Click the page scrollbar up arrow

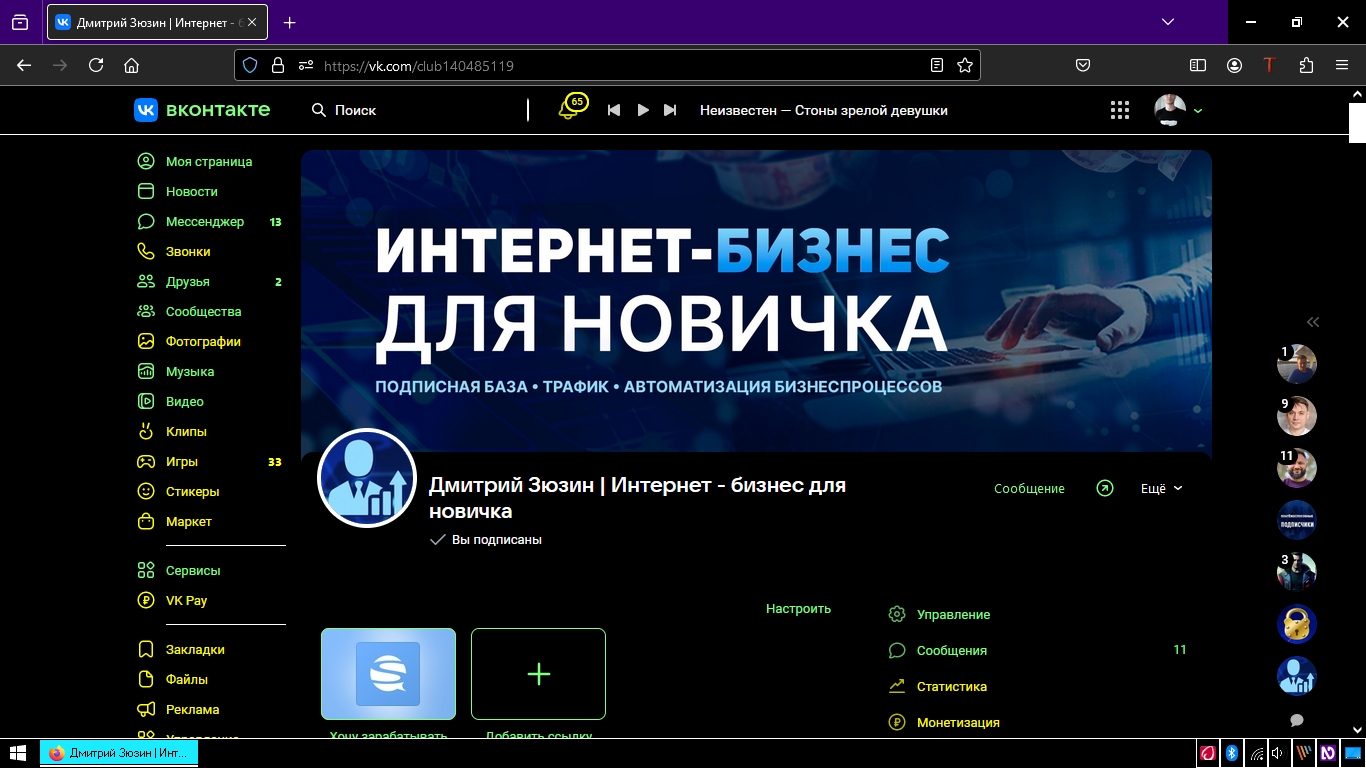point(1357,92)
